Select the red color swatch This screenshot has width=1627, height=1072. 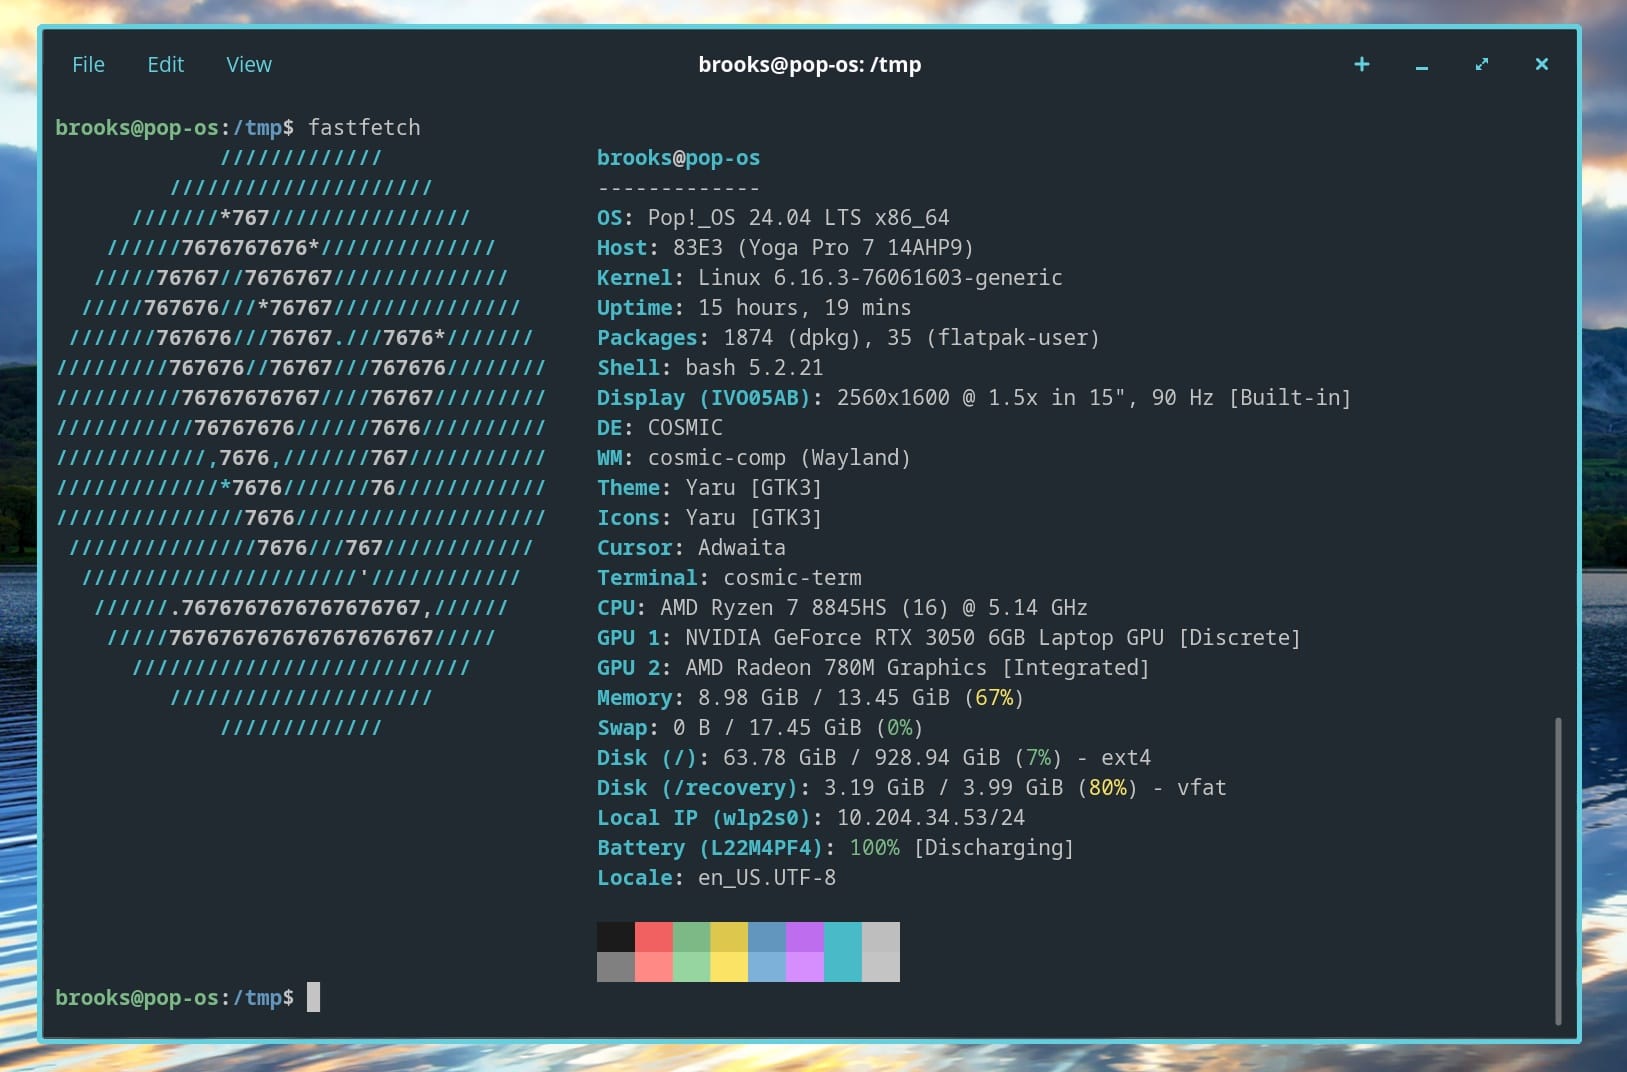click(655, 937)
